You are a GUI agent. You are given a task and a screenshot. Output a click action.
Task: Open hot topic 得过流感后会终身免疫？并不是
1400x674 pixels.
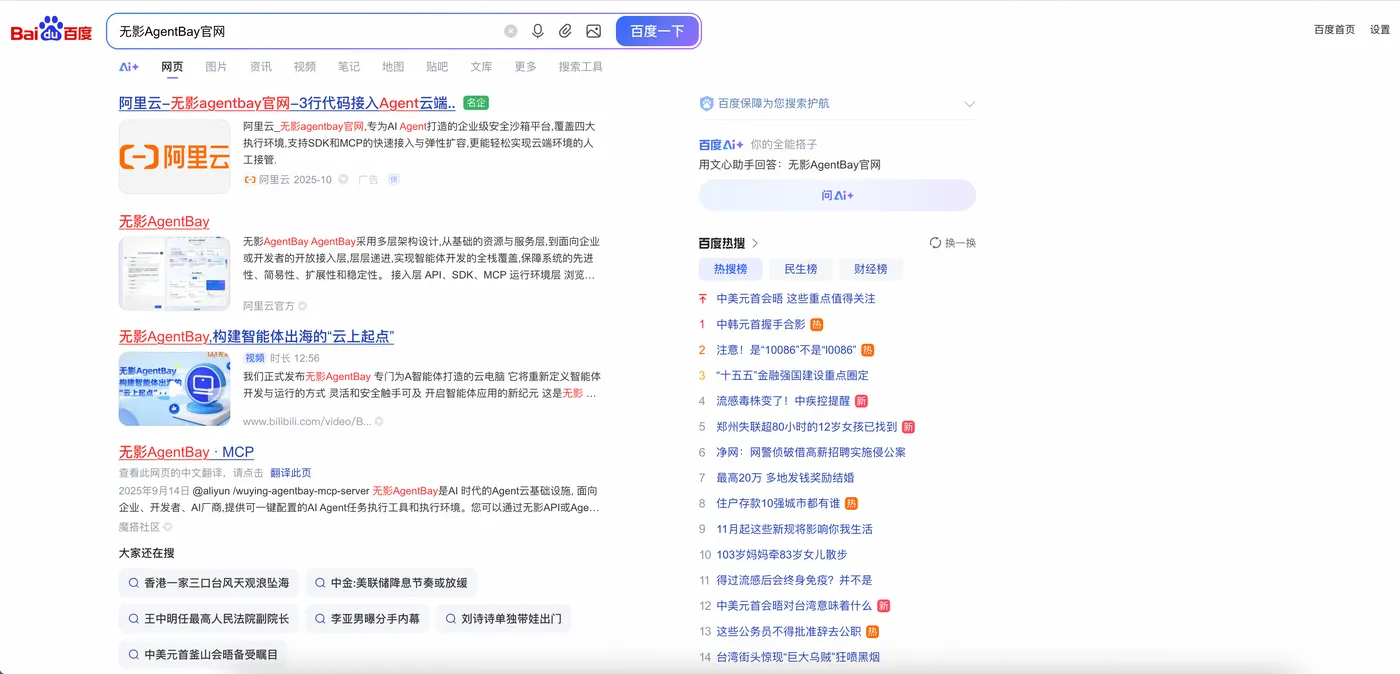(795, 580)
